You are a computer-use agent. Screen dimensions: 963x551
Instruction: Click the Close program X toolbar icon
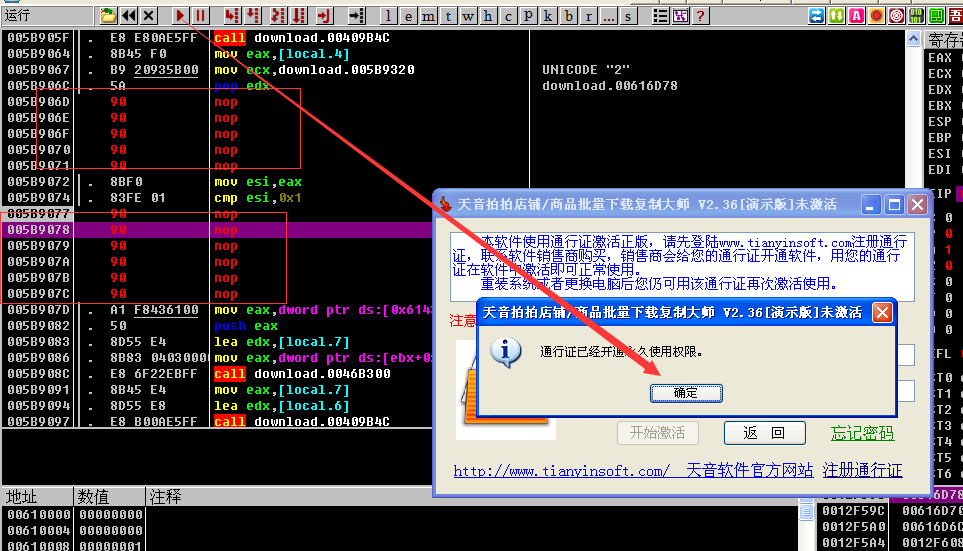tap(148, 16)
